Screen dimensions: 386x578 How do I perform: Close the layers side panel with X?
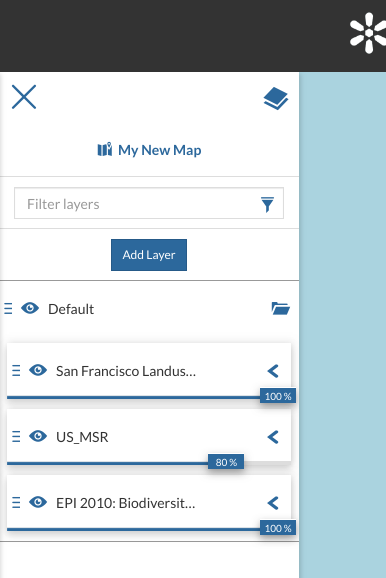pyautogui.click(x=24, y=97)
